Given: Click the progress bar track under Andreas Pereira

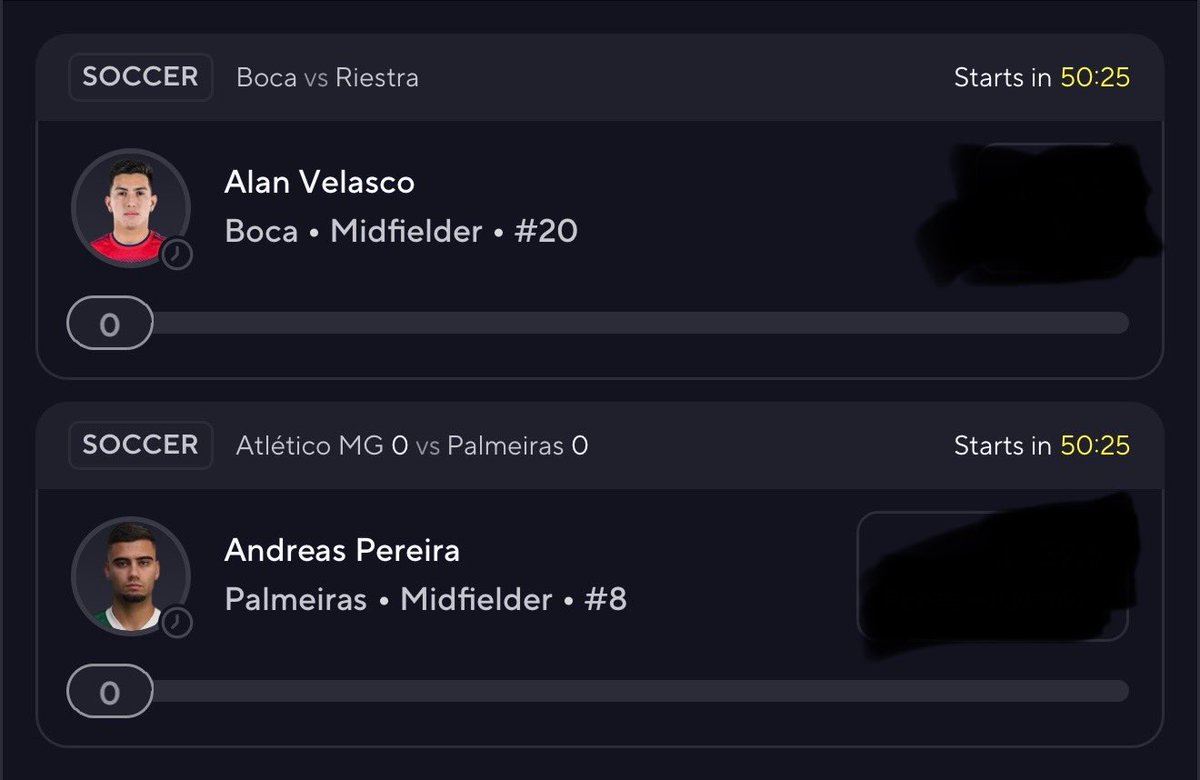Looking at the screenshot, I should click(640, 692).
